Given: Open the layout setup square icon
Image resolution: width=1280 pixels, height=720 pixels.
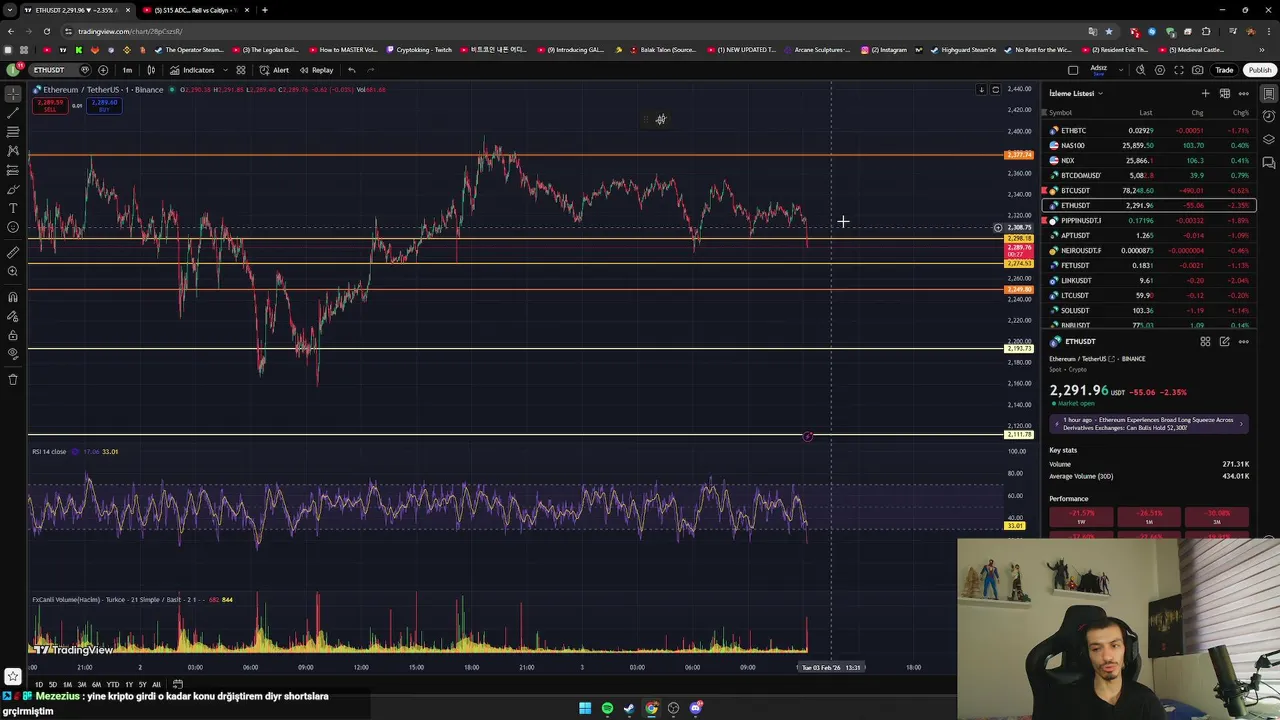Looking at the screenshot, I should tap(1073, 70).
